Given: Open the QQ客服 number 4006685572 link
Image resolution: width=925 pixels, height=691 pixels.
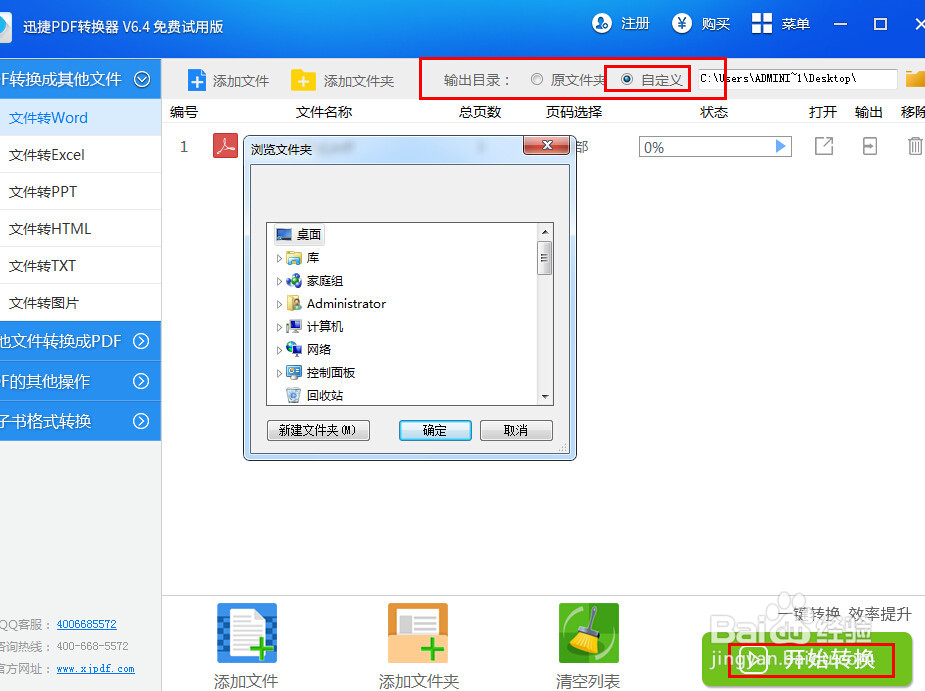Looking at the screenshot, I should click(87, 624).
